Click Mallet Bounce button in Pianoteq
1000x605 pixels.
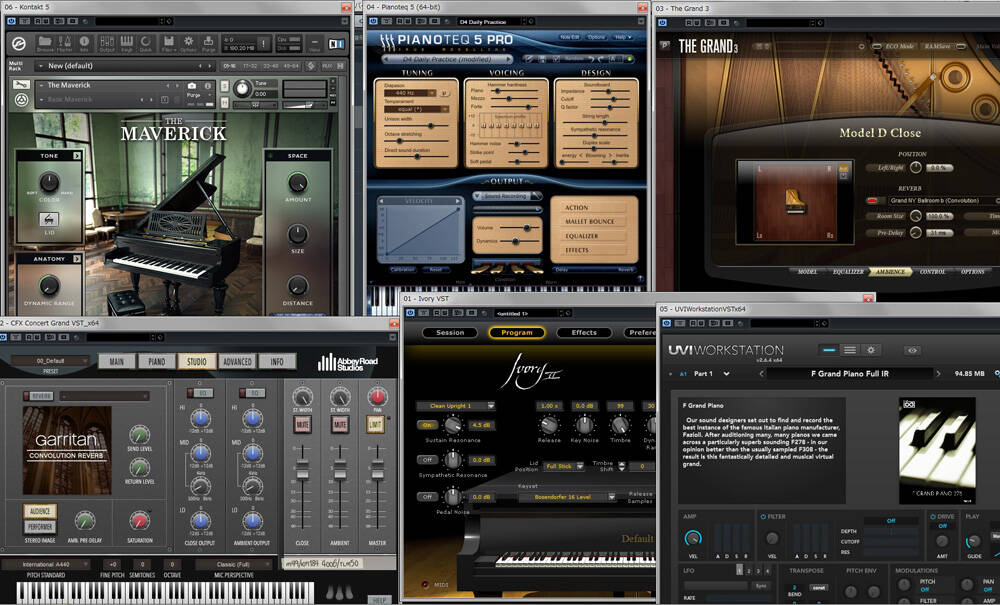594,222
